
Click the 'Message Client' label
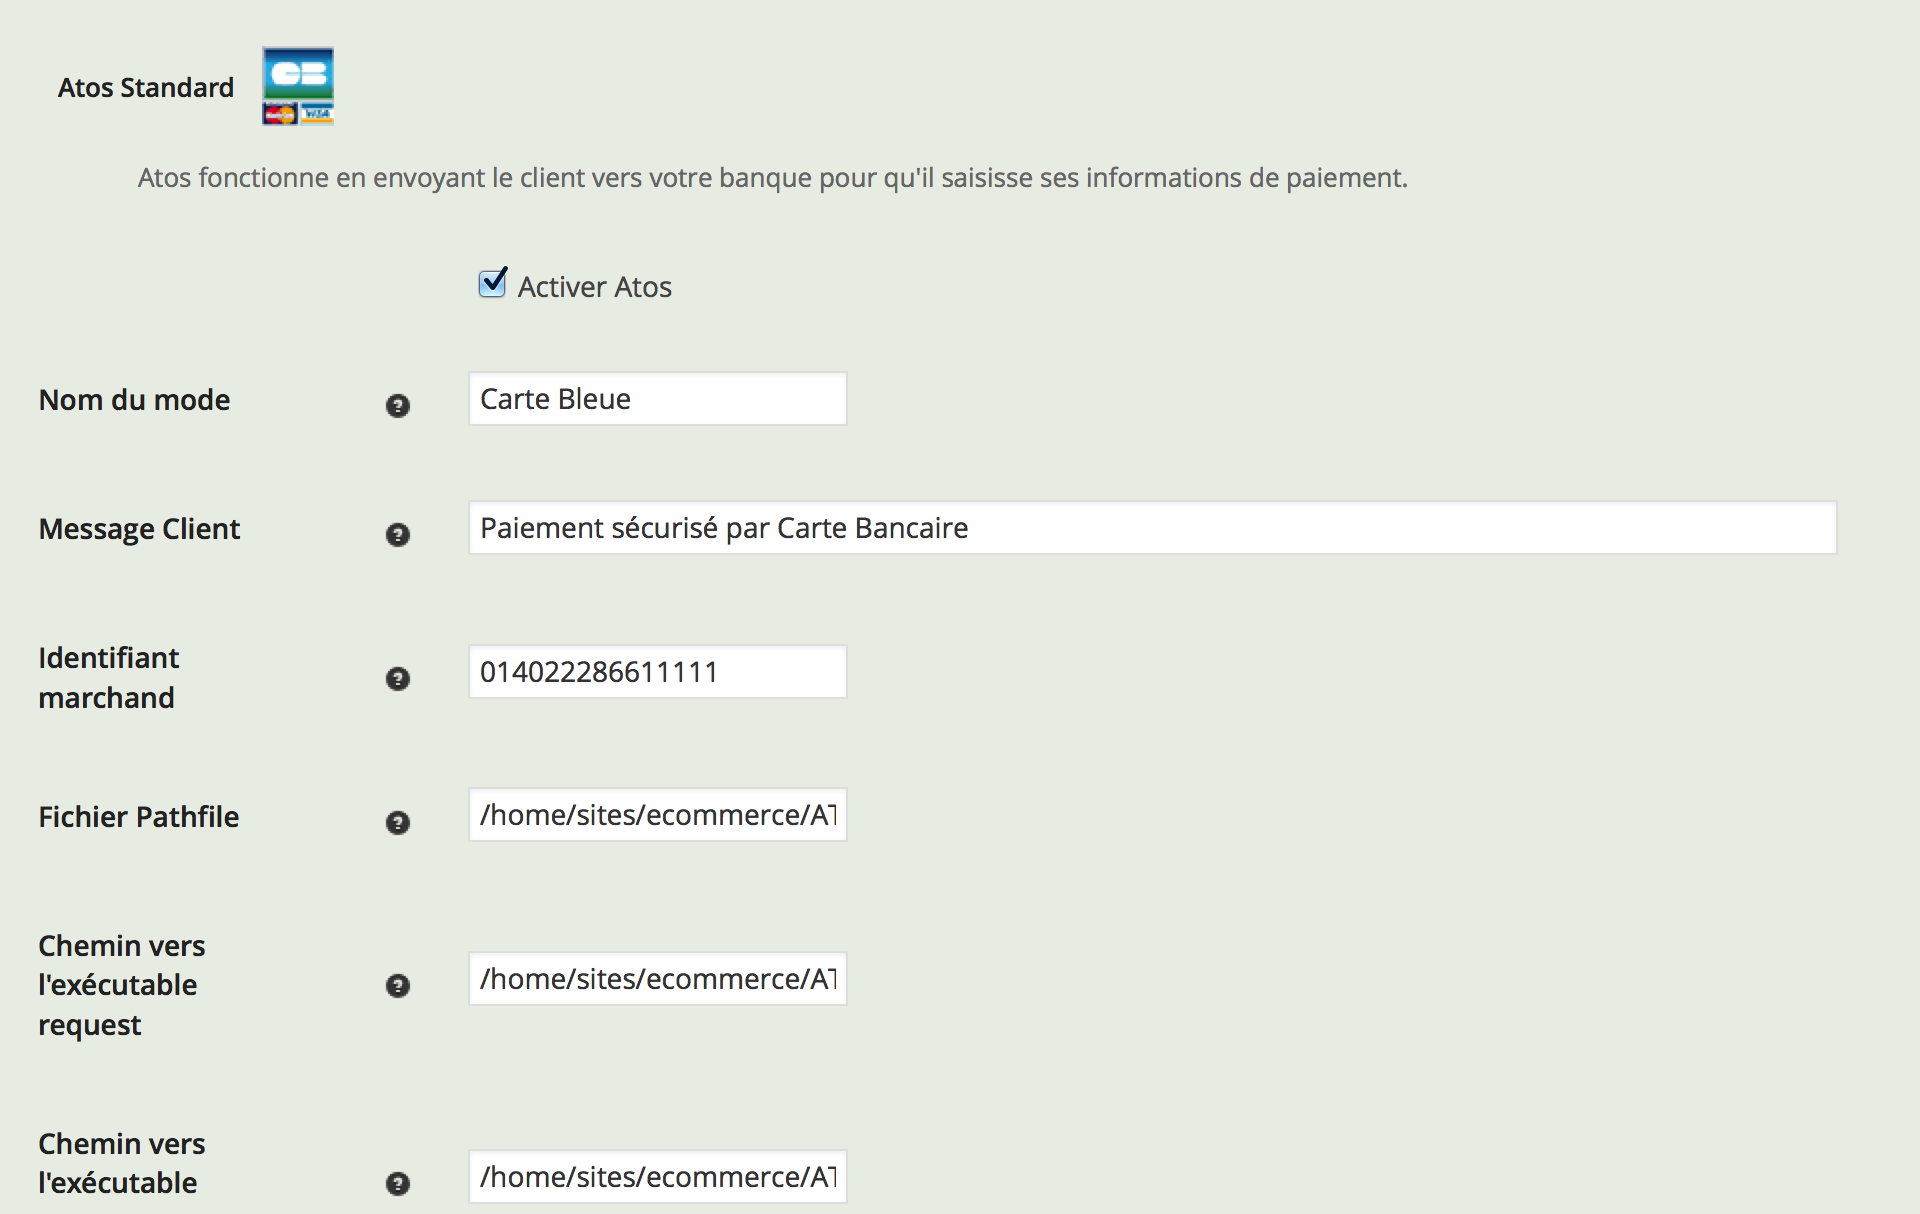[139, 529]
